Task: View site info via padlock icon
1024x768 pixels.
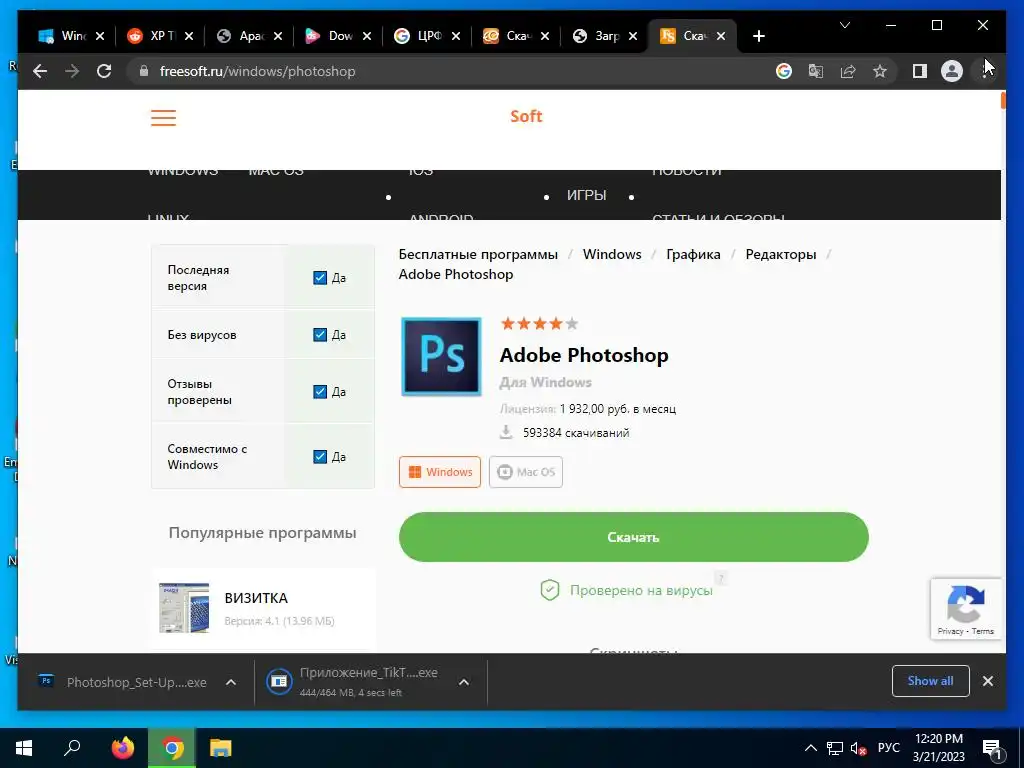Action: click(144, 71)
